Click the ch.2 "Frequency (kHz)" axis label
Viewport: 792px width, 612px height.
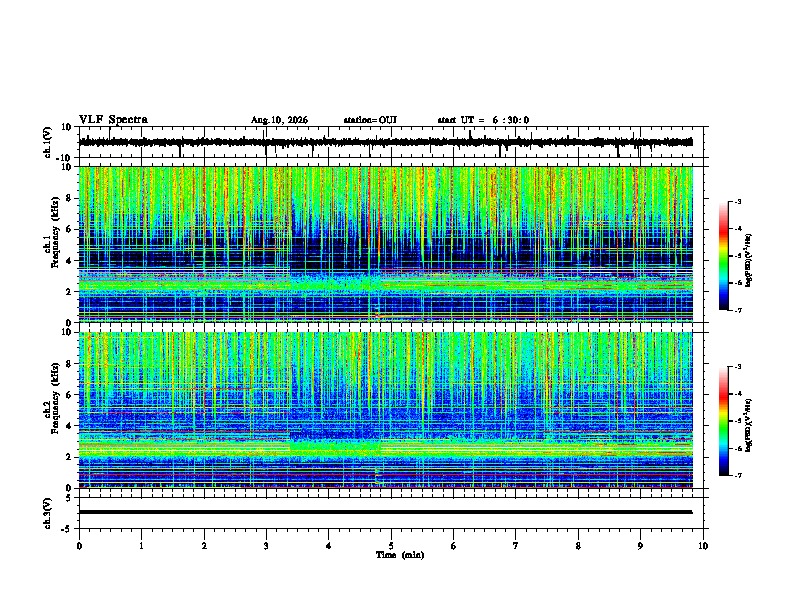click(55, 398)
